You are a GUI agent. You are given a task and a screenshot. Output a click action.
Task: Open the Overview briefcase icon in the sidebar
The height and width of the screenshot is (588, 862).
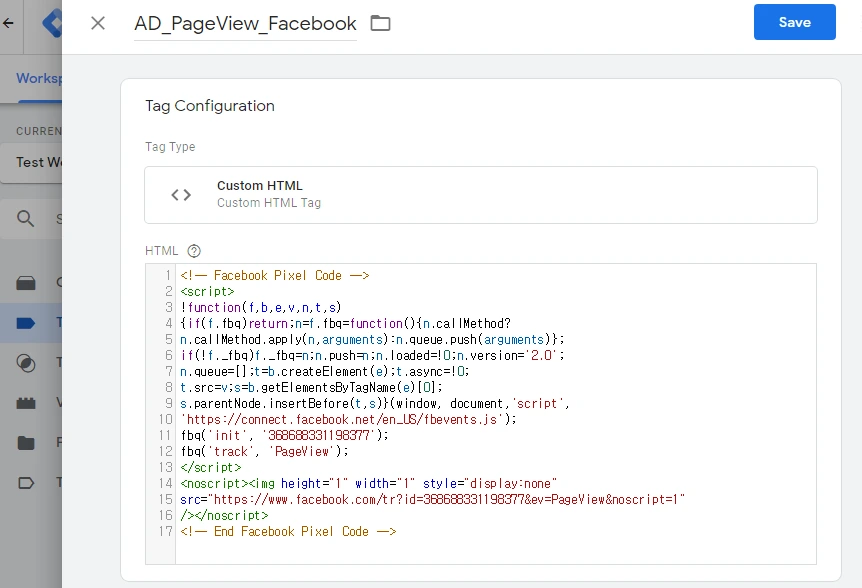click(26, 283)
